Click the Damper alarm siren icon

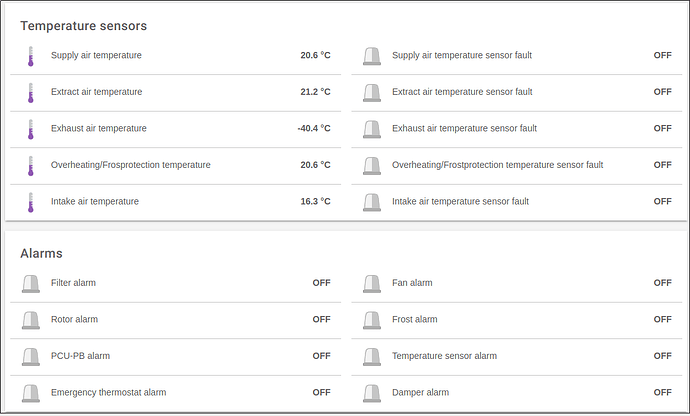[x=372, y=393]
